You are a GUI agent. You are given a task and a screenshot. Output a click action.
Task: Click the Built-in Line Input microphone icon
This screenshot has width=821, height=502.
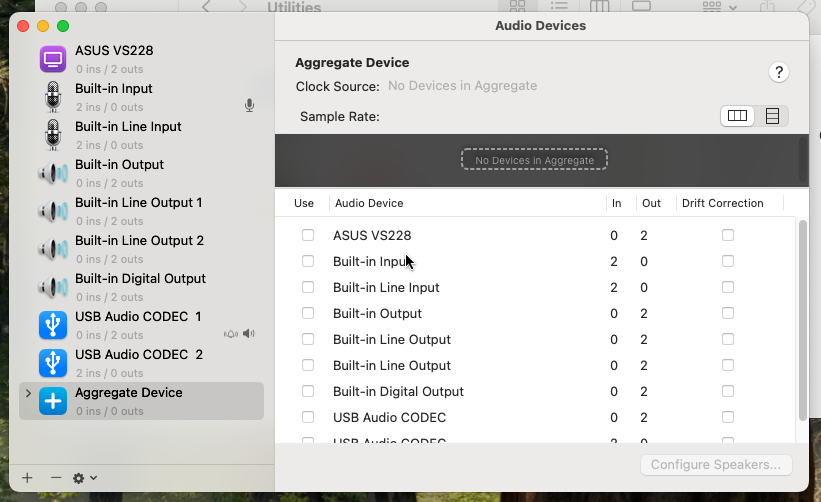(53, 135)
